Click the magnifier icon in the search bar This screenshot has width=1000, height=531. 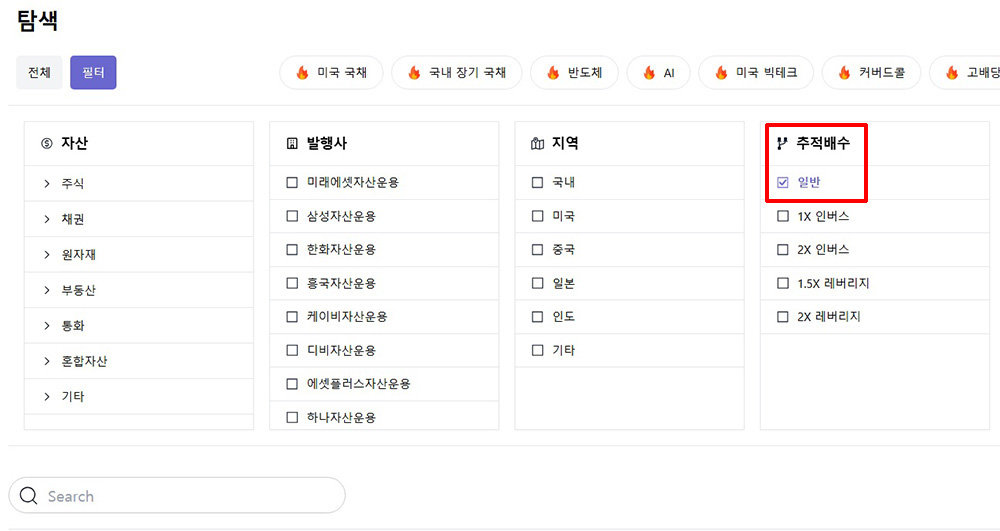pos(28,496)
